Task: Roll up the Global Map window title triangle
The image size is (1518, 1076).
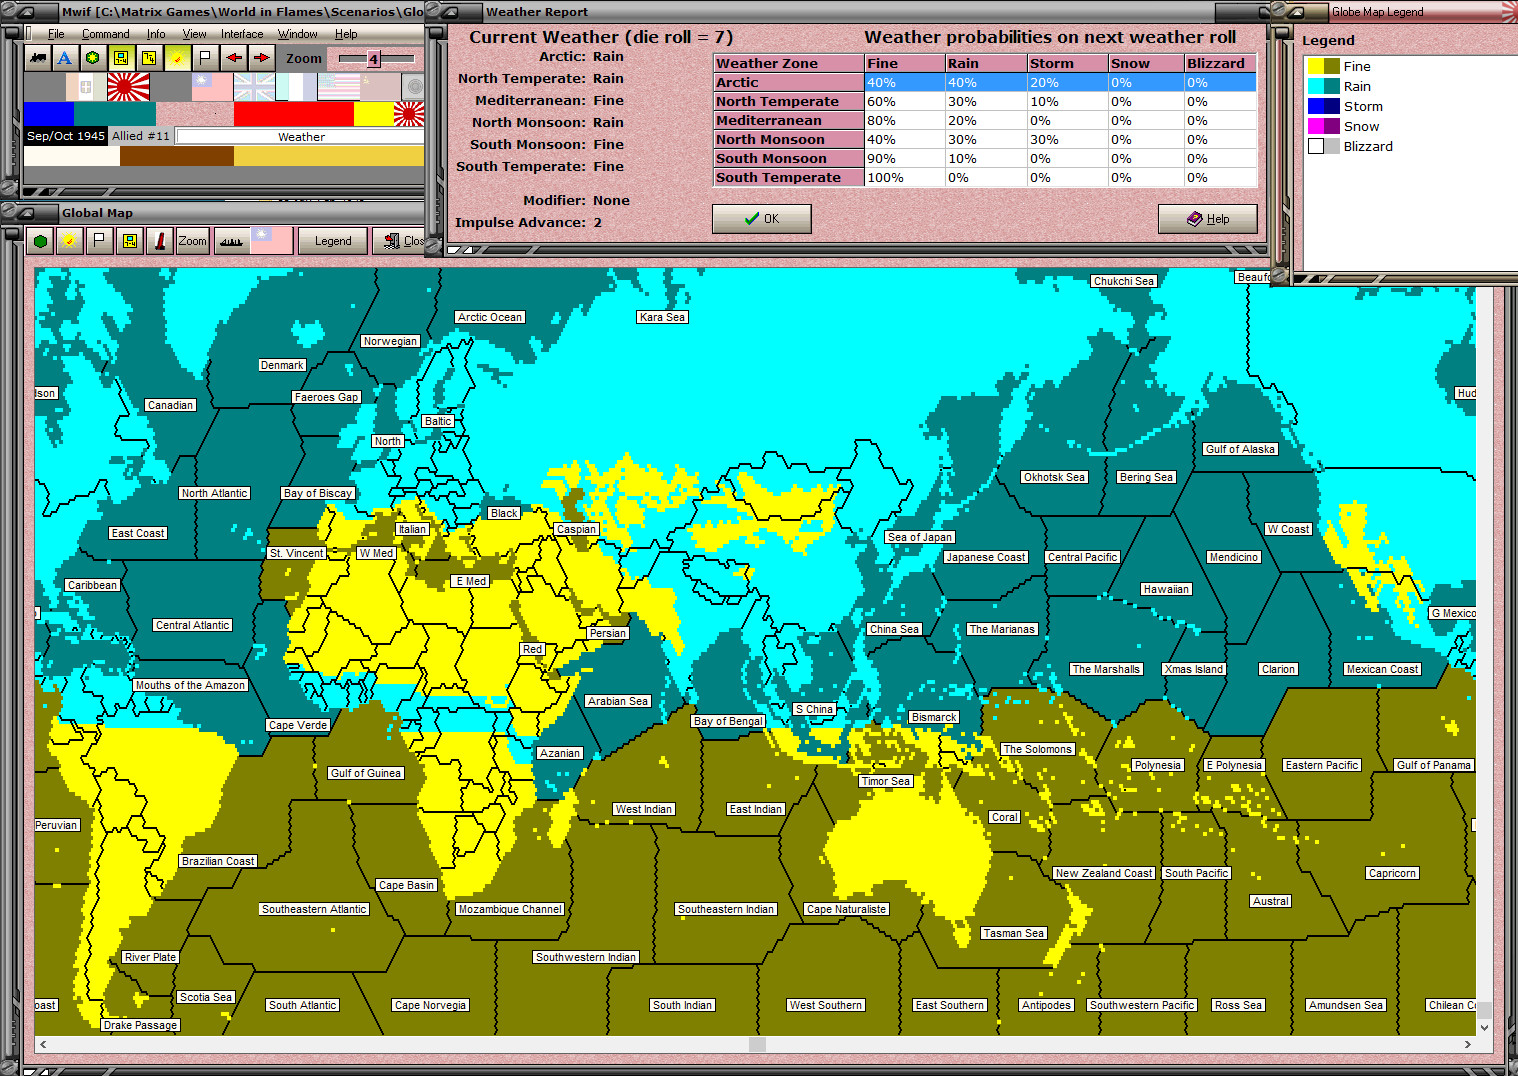Action: [x=26, y=213]
